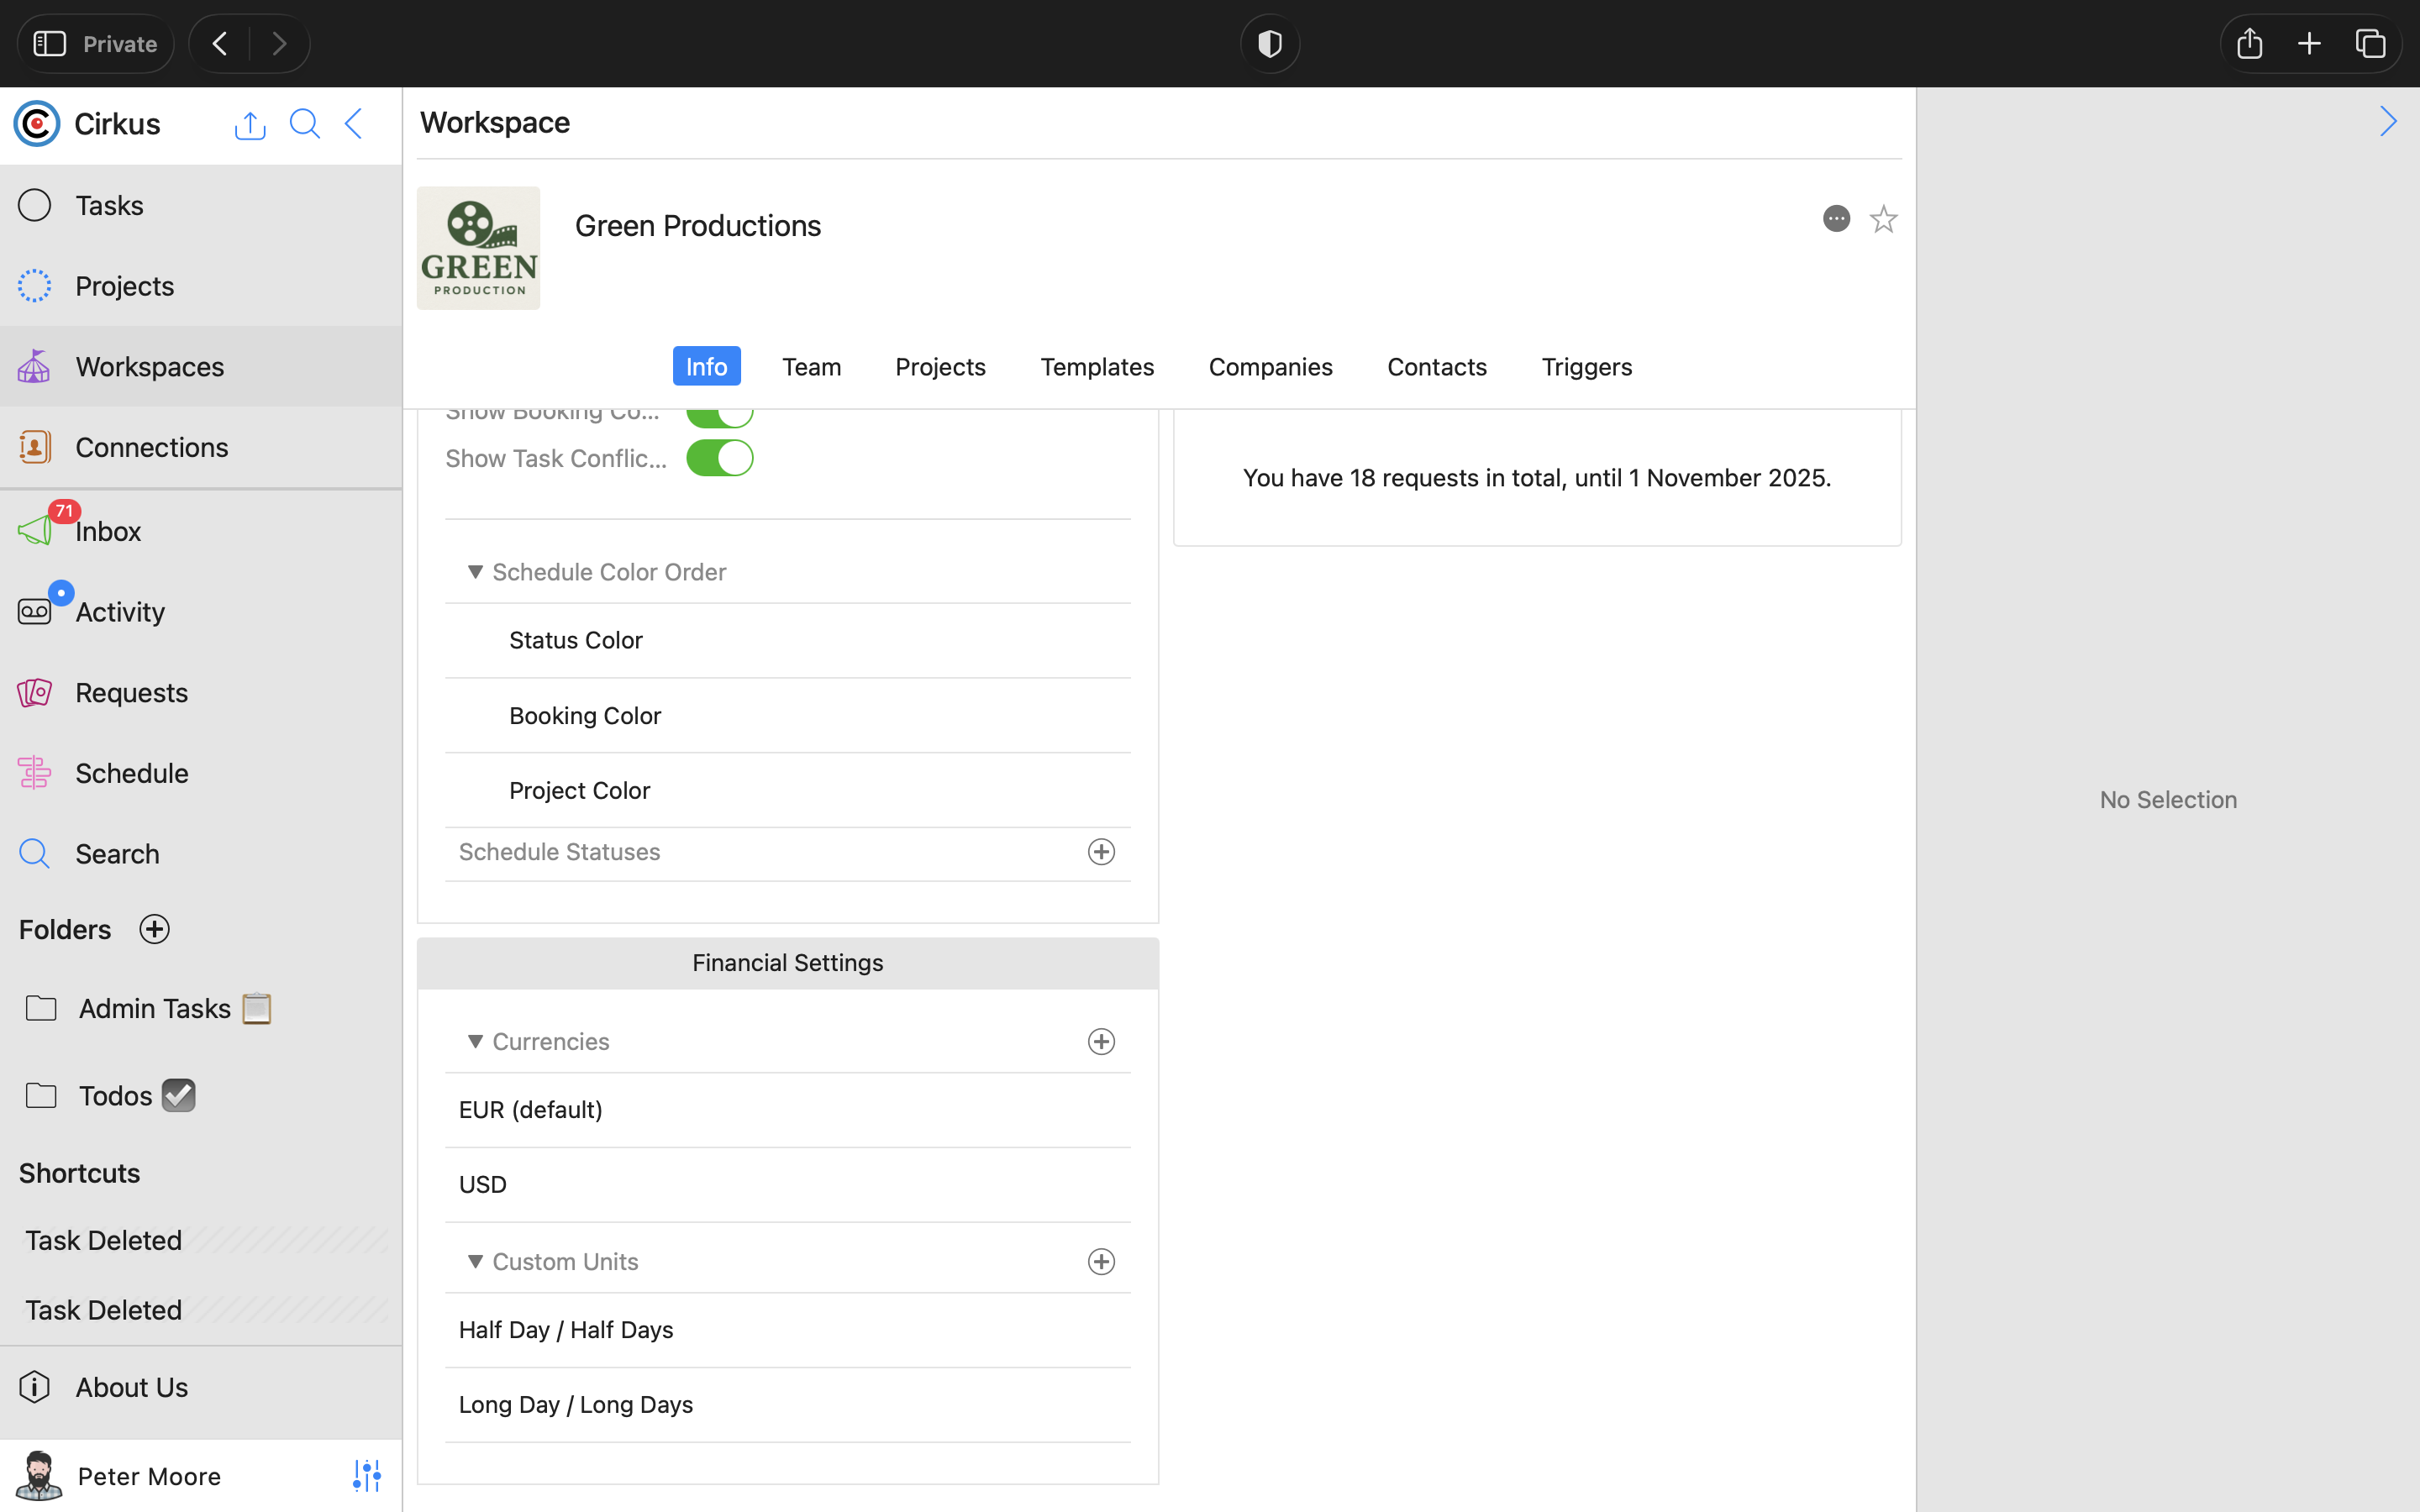Click the Green Production logo thumbnail
The height and width of the screenshot is (1512, 2420).
pyautogui.click(x=478, y=248)
